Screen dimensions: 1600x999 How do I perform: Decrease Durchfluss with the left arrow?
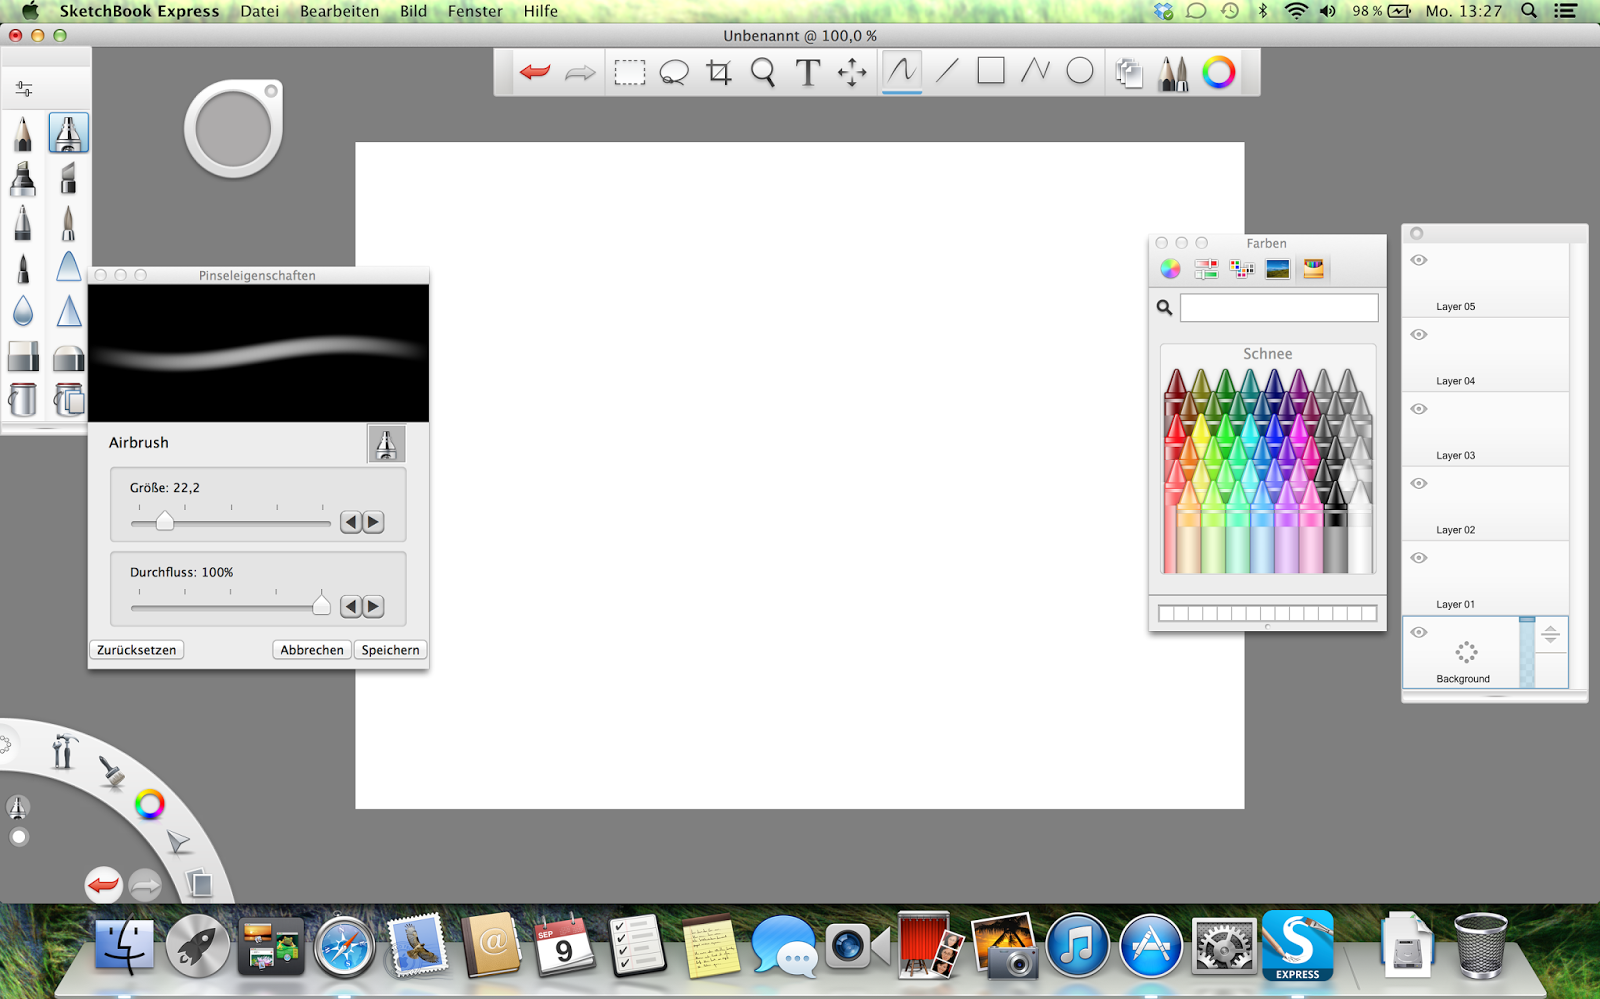[350, 606]
